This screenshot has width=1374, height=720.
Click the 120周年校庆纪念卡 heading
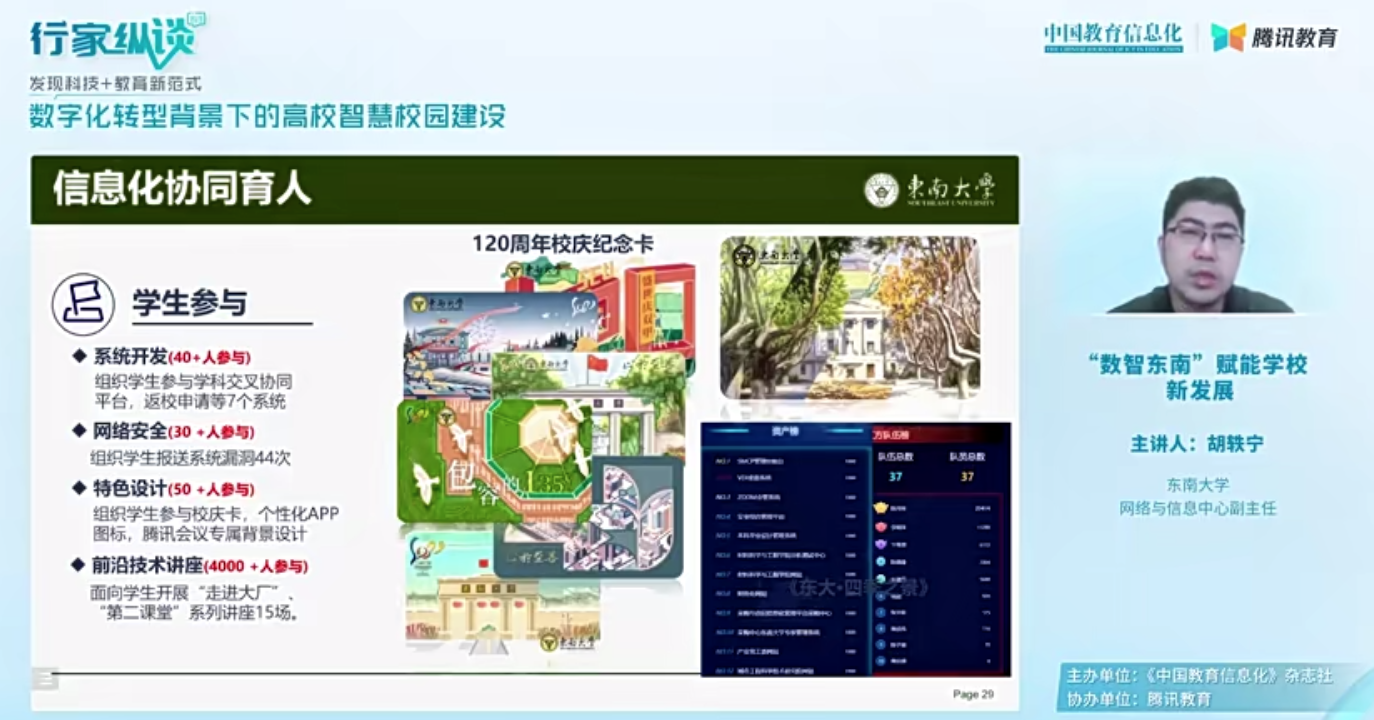[x=563, y=243]
